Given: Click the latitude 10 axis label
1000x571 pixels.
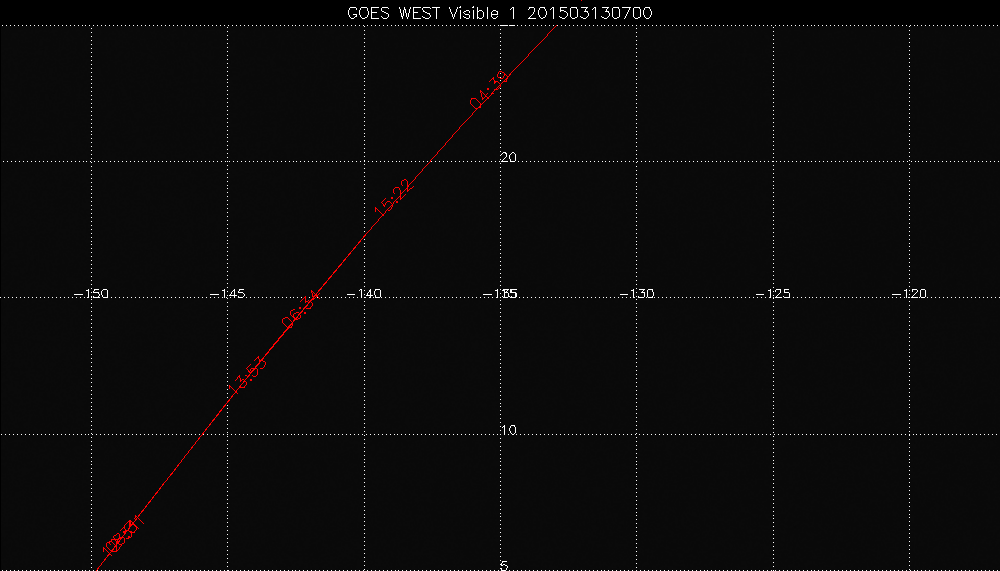Looking at the screenshot, I should [508, 430].
